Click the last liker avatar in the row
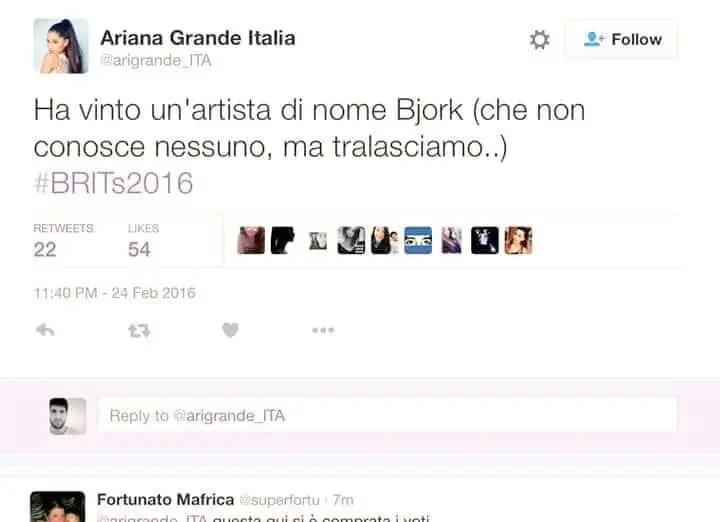Viewport: 720px width, 522px height. 518,240
